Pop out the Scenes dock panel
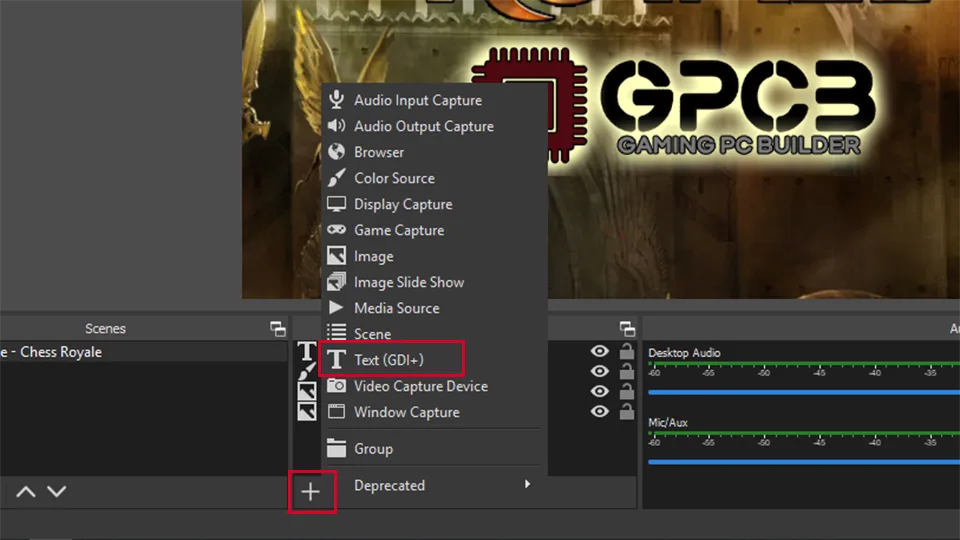Viewport: 960px width, 540px height. tap(278, 329)
